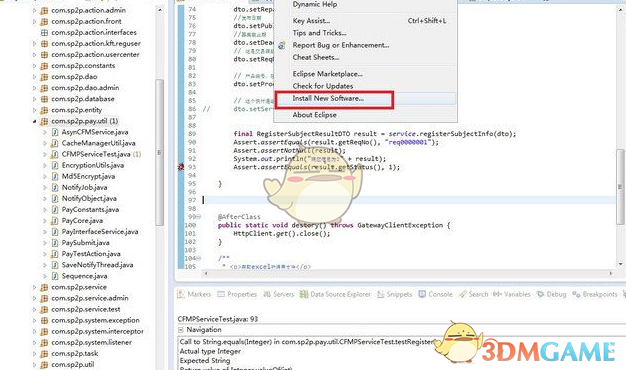The width and height of the screenshot is (626, 370).
Task: Expand the com.sp2p.action.admin package
Action: click(x=34, y=10)
